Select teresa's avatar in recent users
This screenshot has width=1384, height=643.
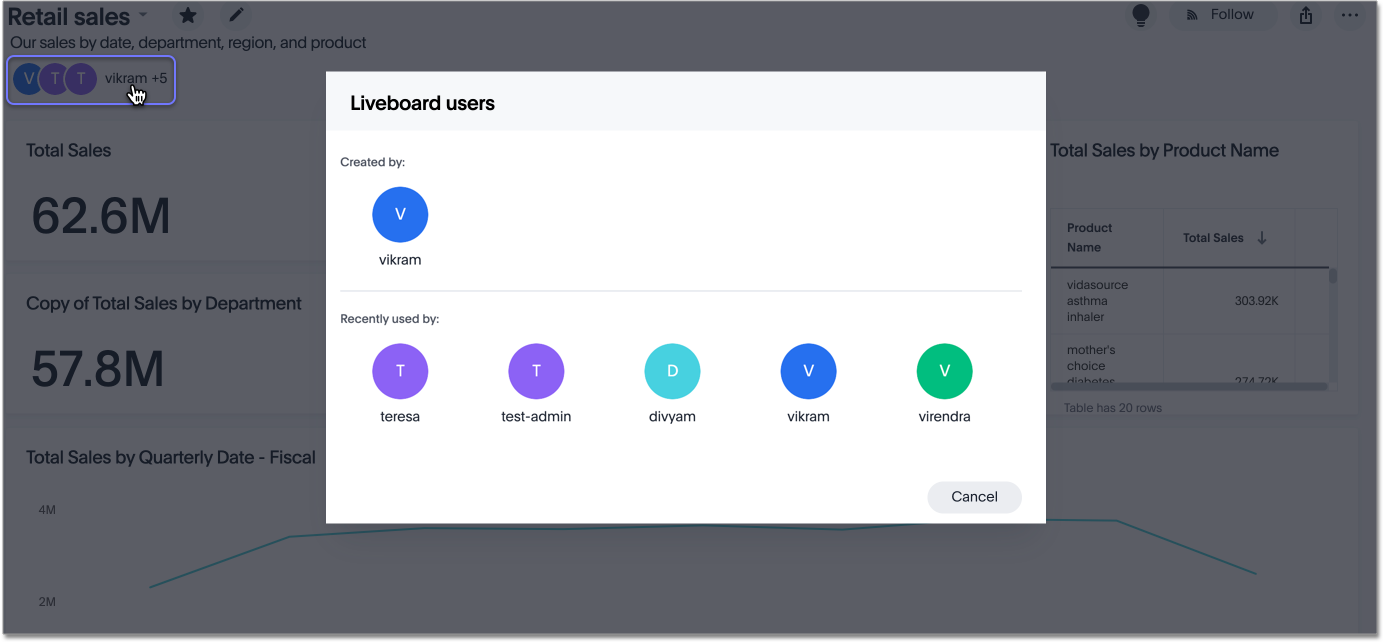(400, 371)
